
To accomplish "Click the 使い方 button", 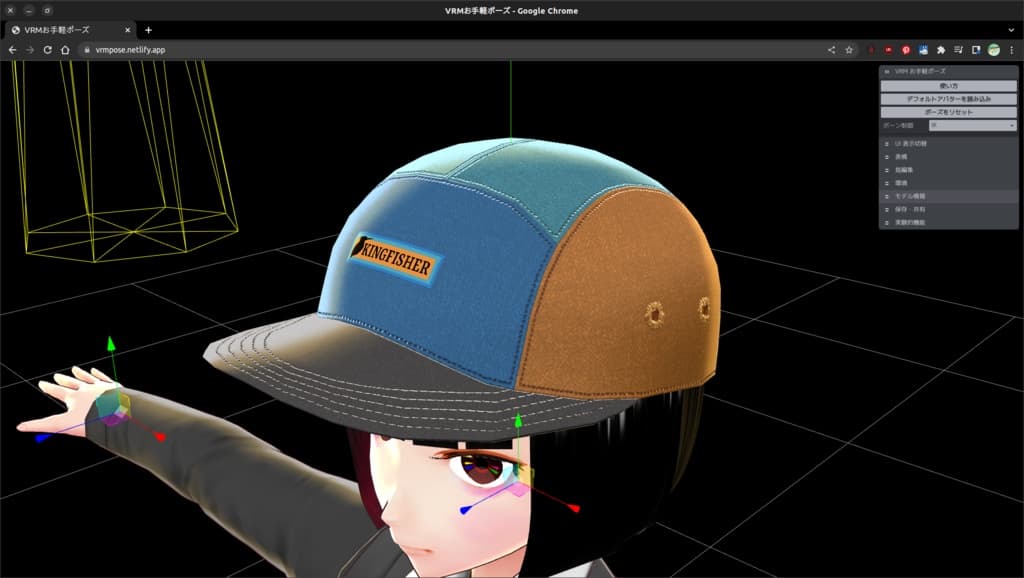I will point(948,86).
